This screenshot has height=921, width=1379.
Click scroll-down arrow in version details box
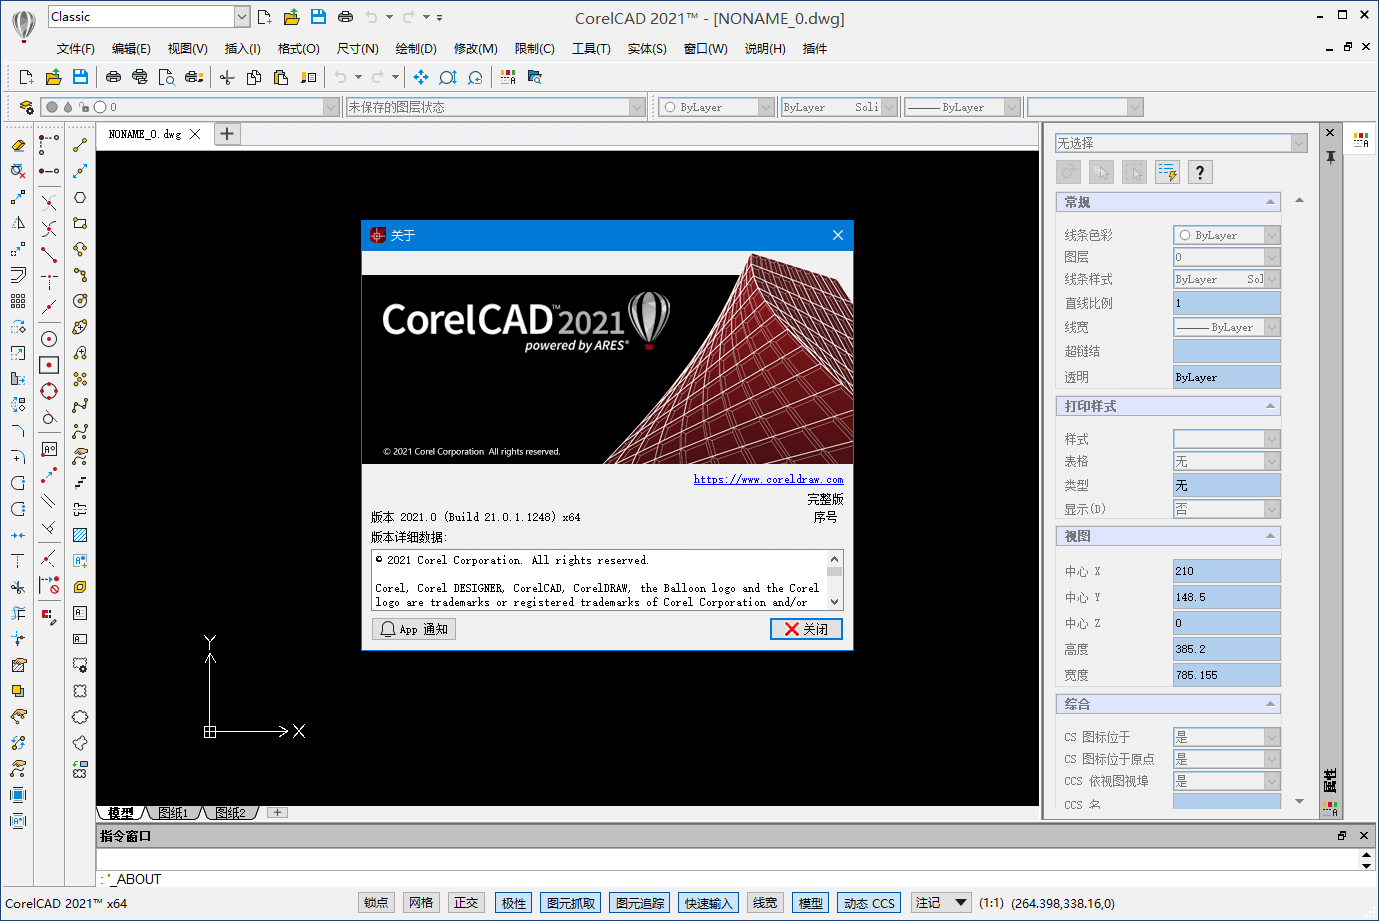click(835, 602)
